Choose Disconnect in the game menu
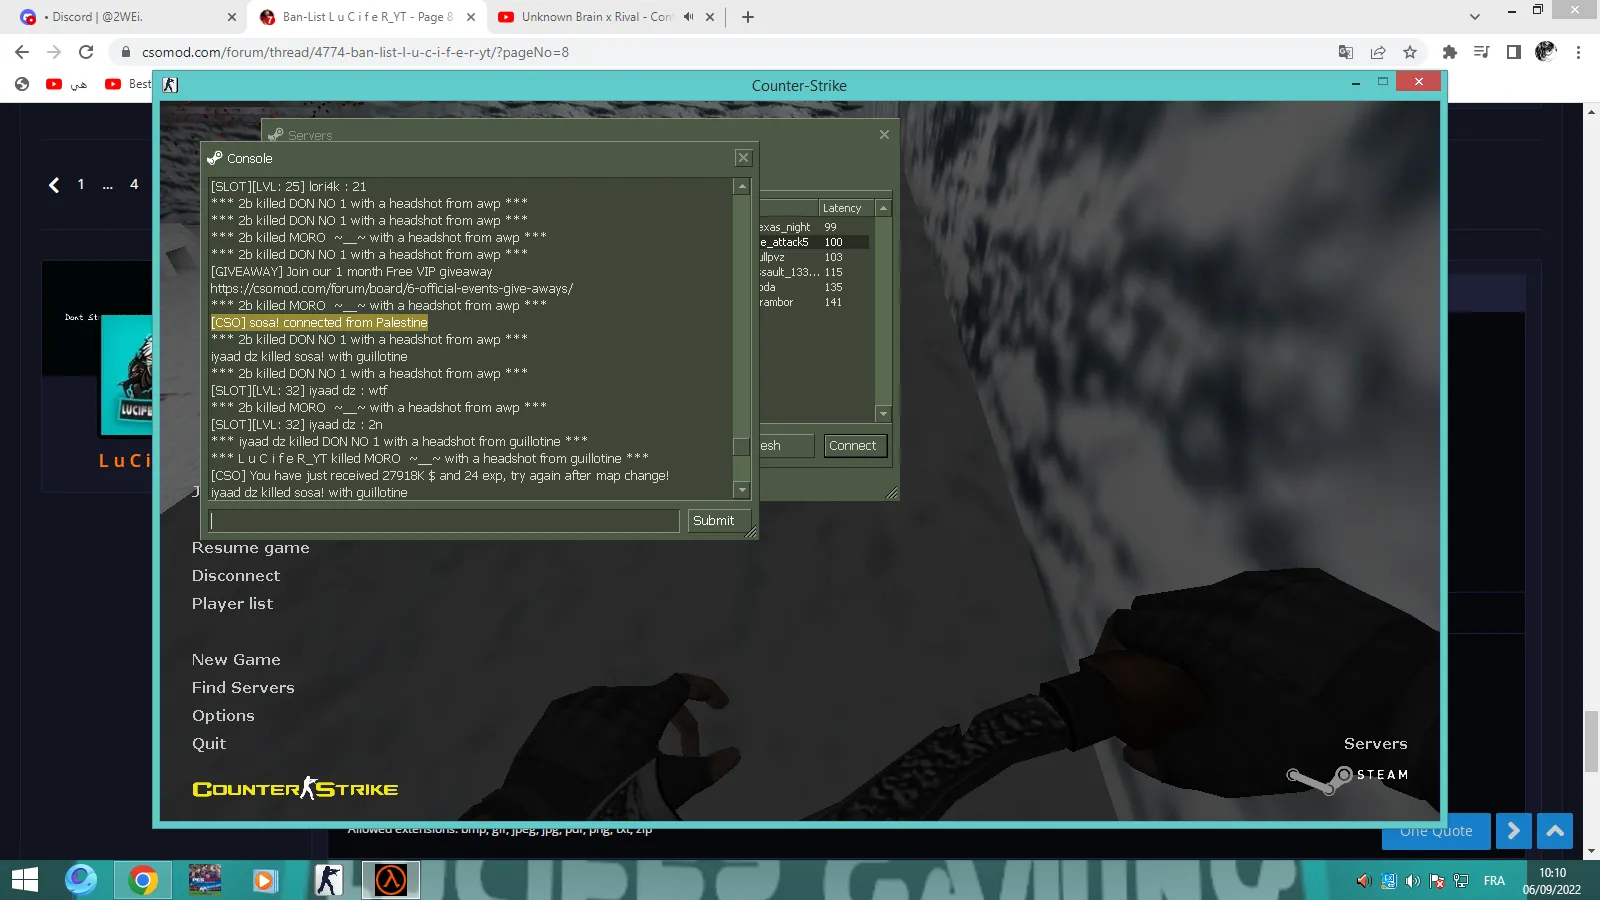 (236, 576)
